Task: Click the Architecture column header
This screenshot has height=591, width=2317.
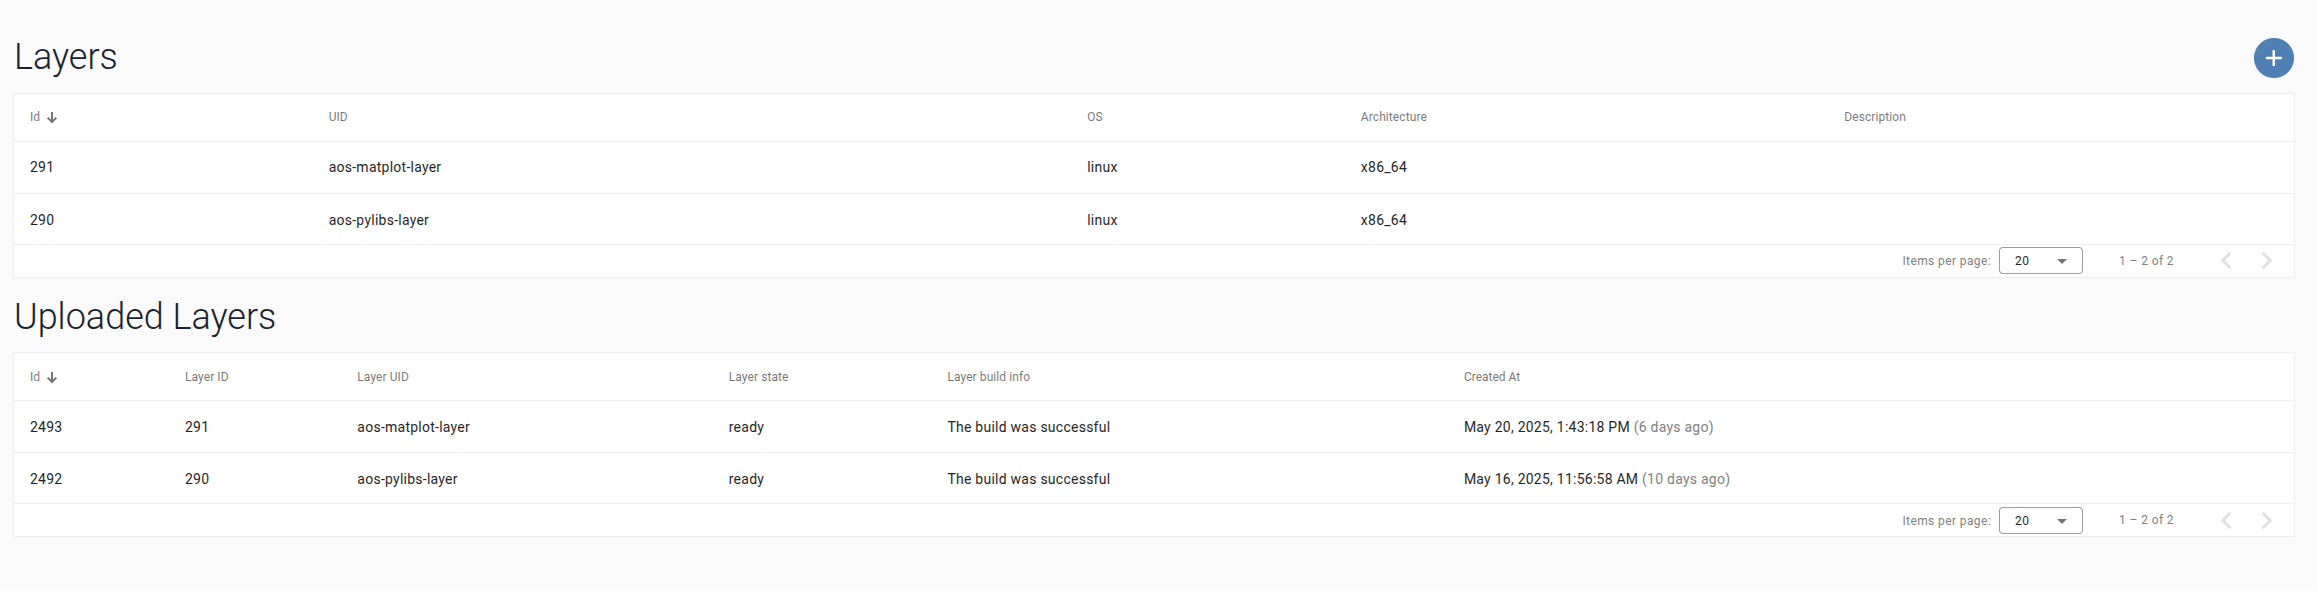Action: coord(1393,117)
